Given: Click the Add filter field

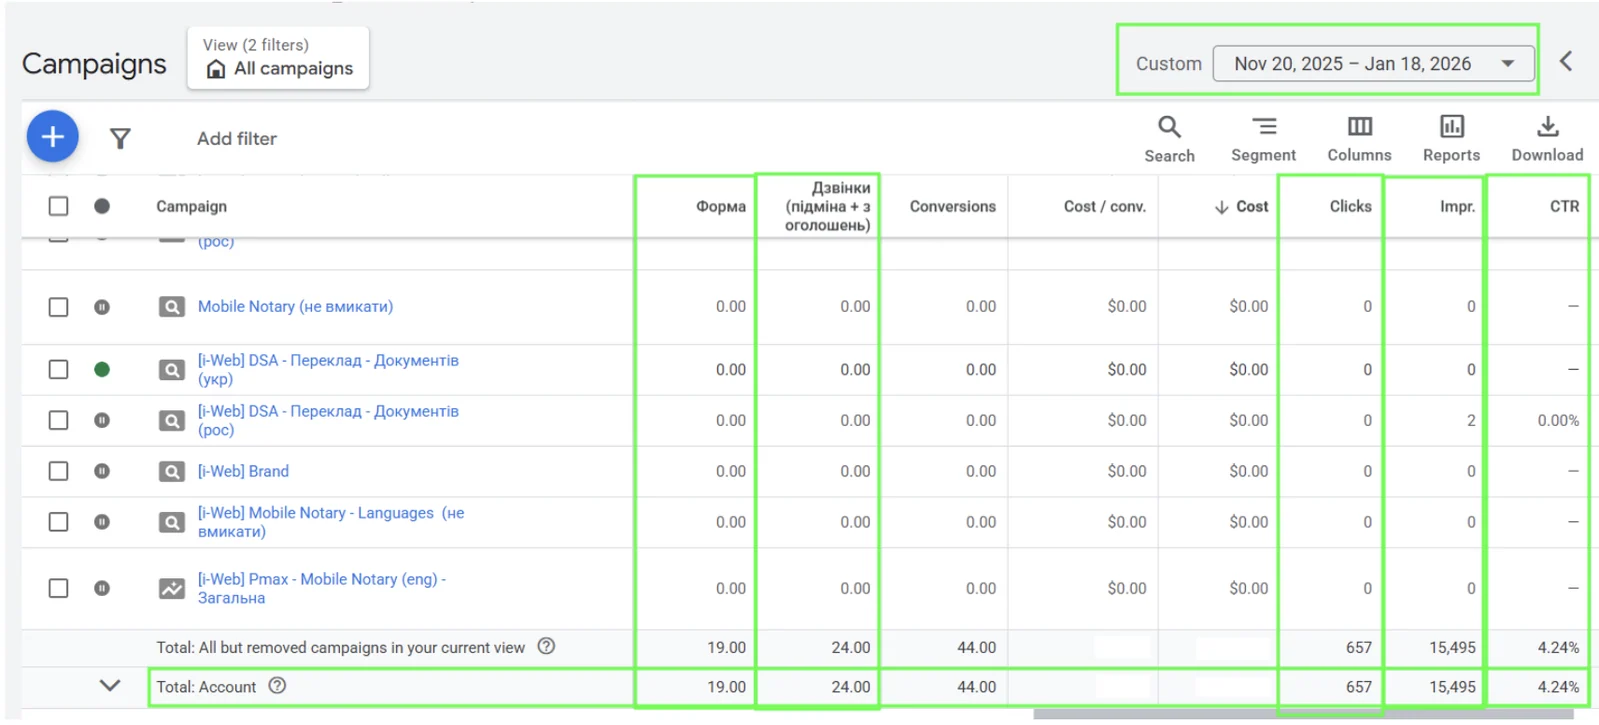Looking at the screenshot, I should (237, 139).
